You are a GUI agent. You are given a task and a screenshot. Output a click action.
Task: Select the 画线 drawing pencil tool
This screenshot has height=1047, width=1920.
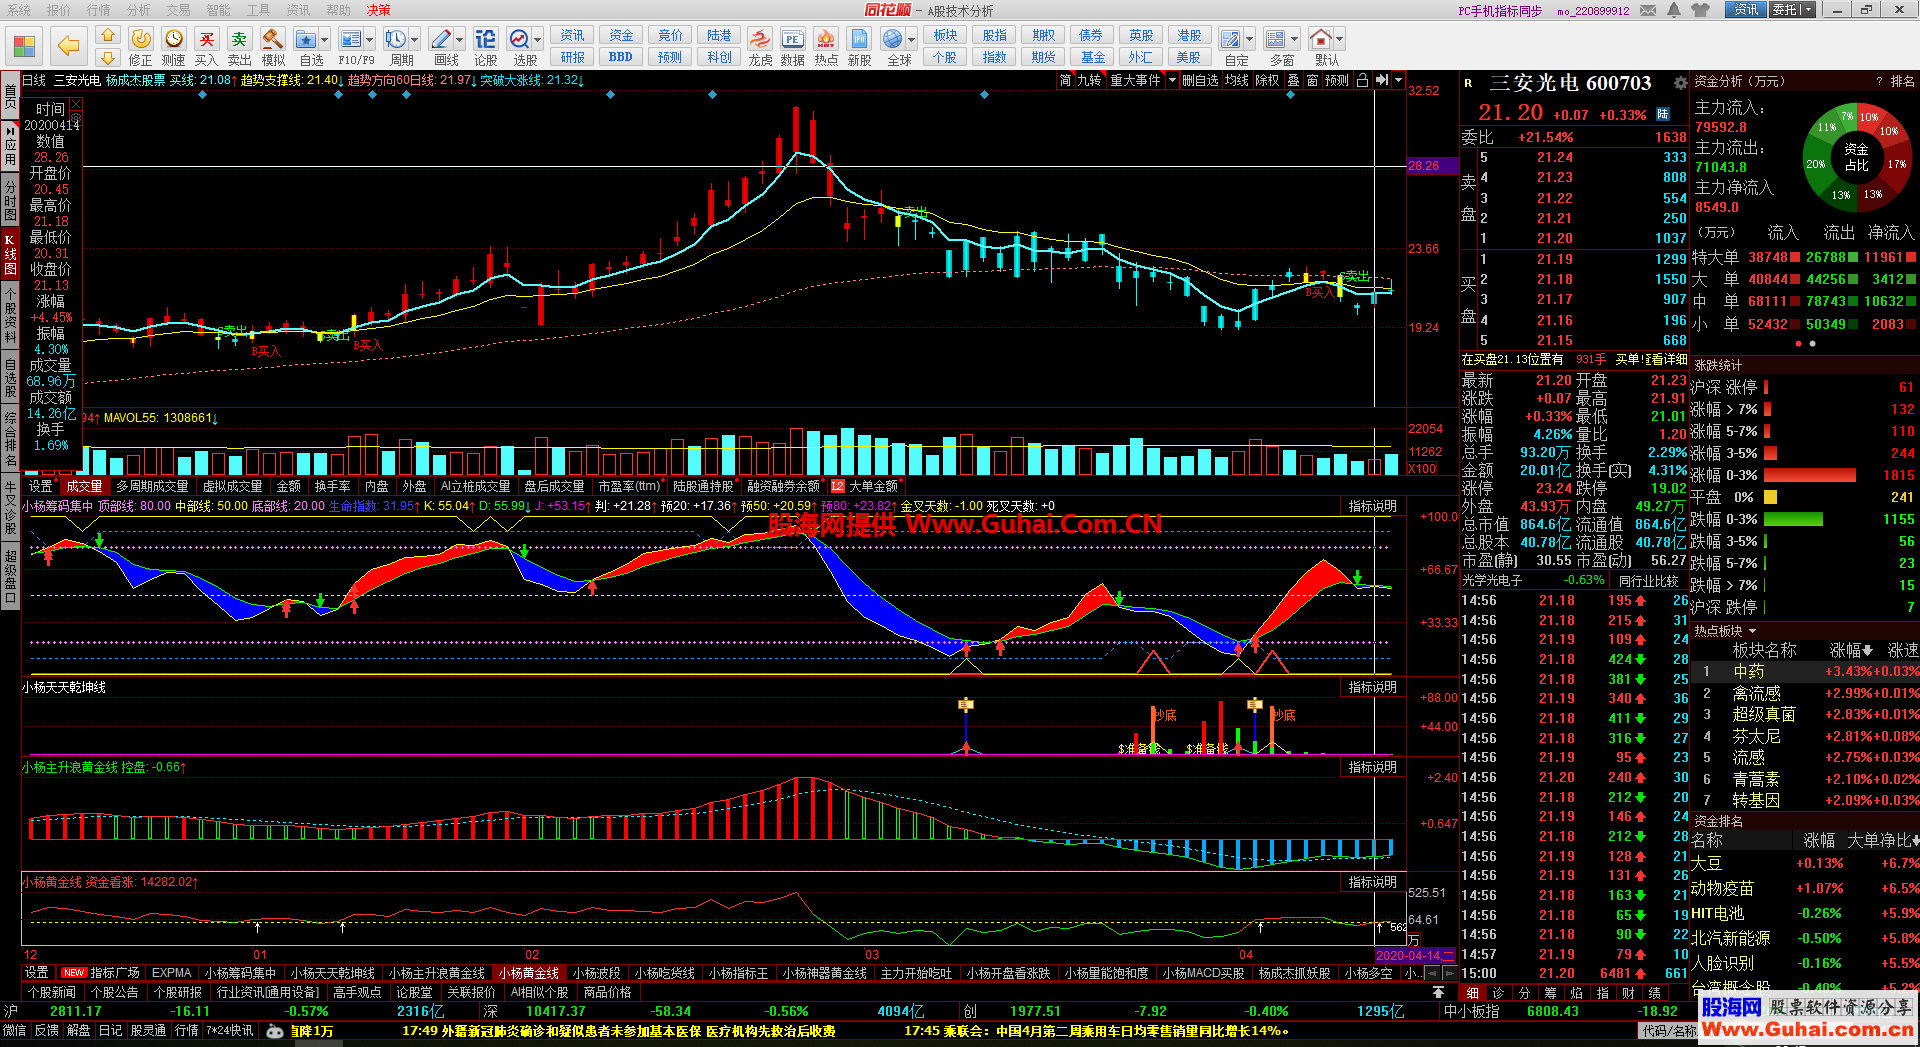442,46
